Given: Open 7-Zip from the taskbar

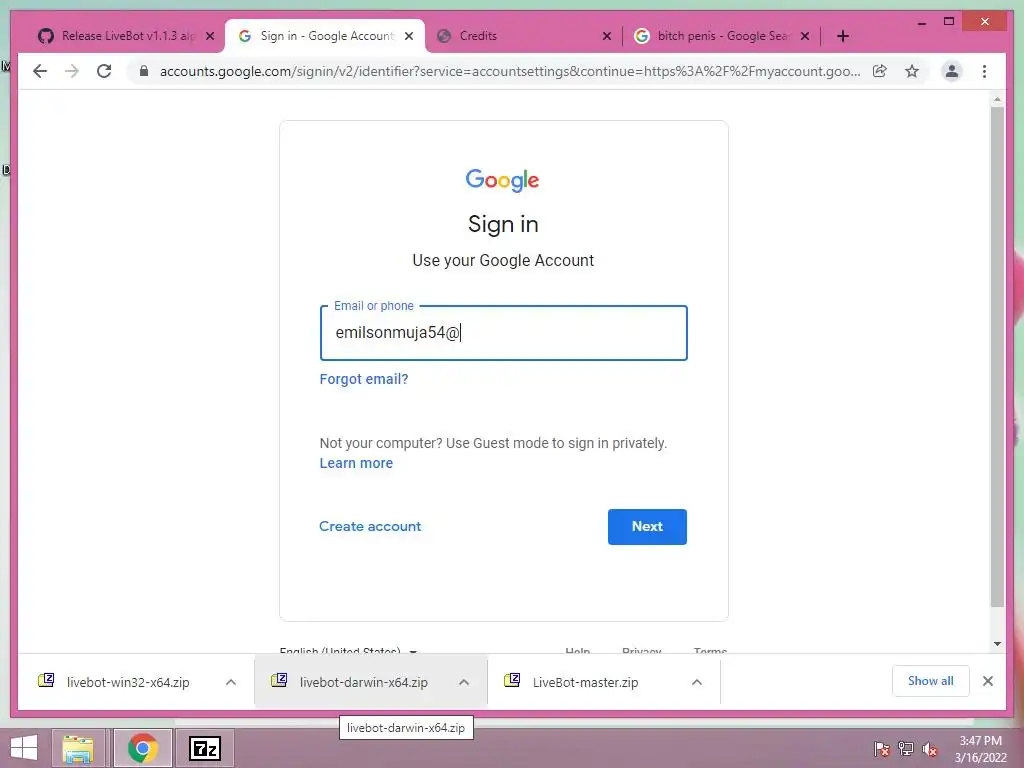Looking at the screenshot, I should (x=204, y=748).
